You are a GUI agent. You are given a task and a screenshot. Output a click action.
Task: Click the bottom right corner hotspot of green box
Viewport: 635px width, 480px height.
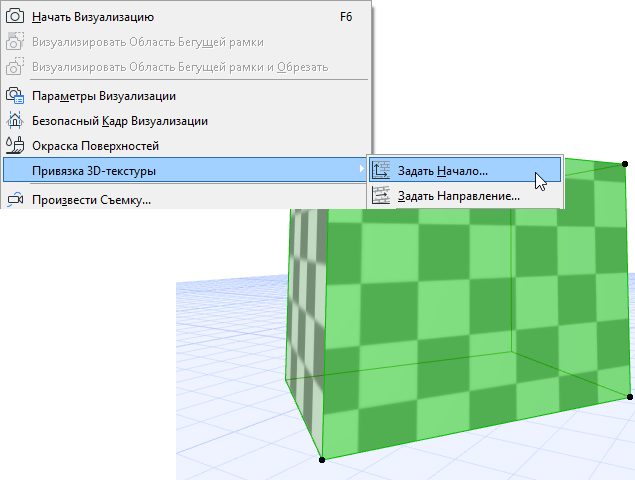(630, 397)
